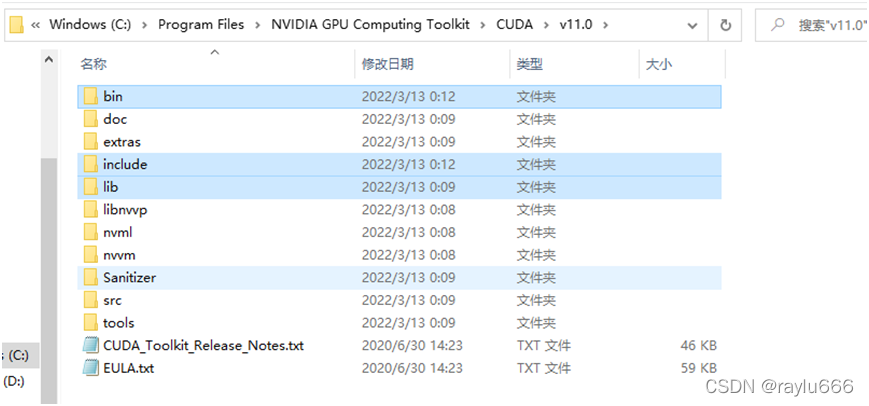
Task: Sort by the 类型 column header
Action: click(529, 64)
